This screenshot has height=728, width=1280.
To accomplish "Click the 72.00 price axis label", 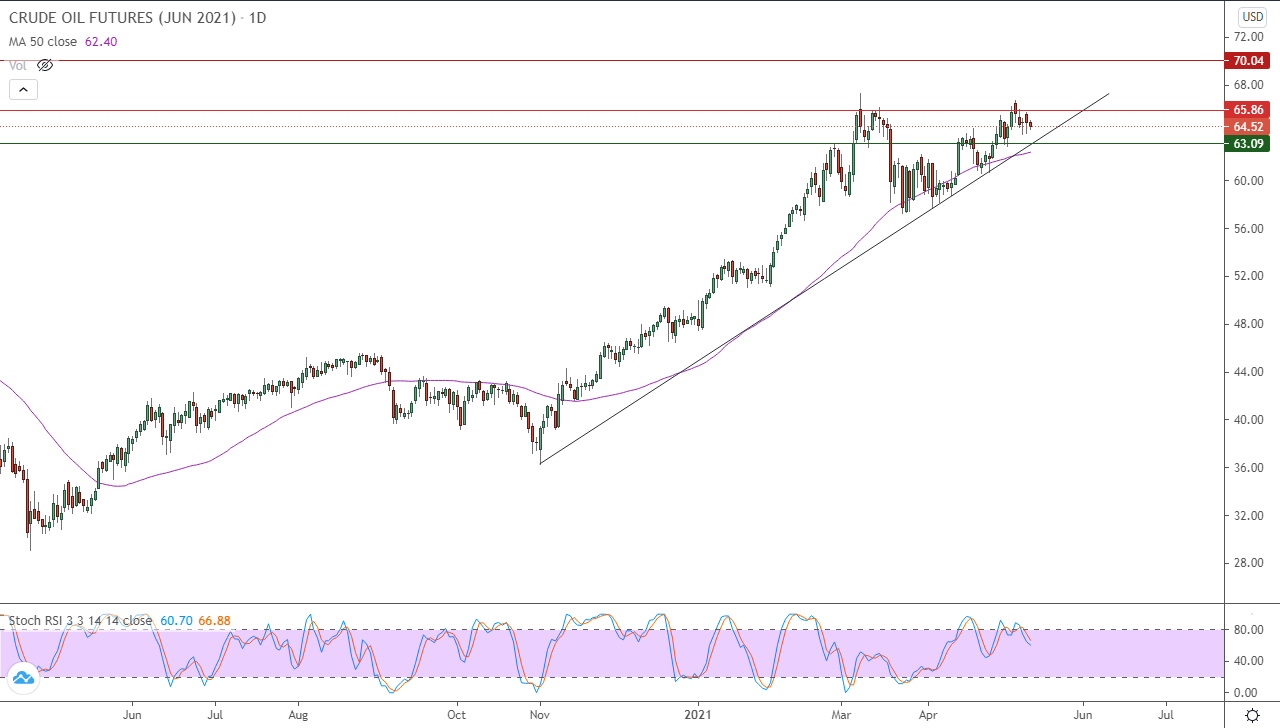I will click(x=1249, y=37).
